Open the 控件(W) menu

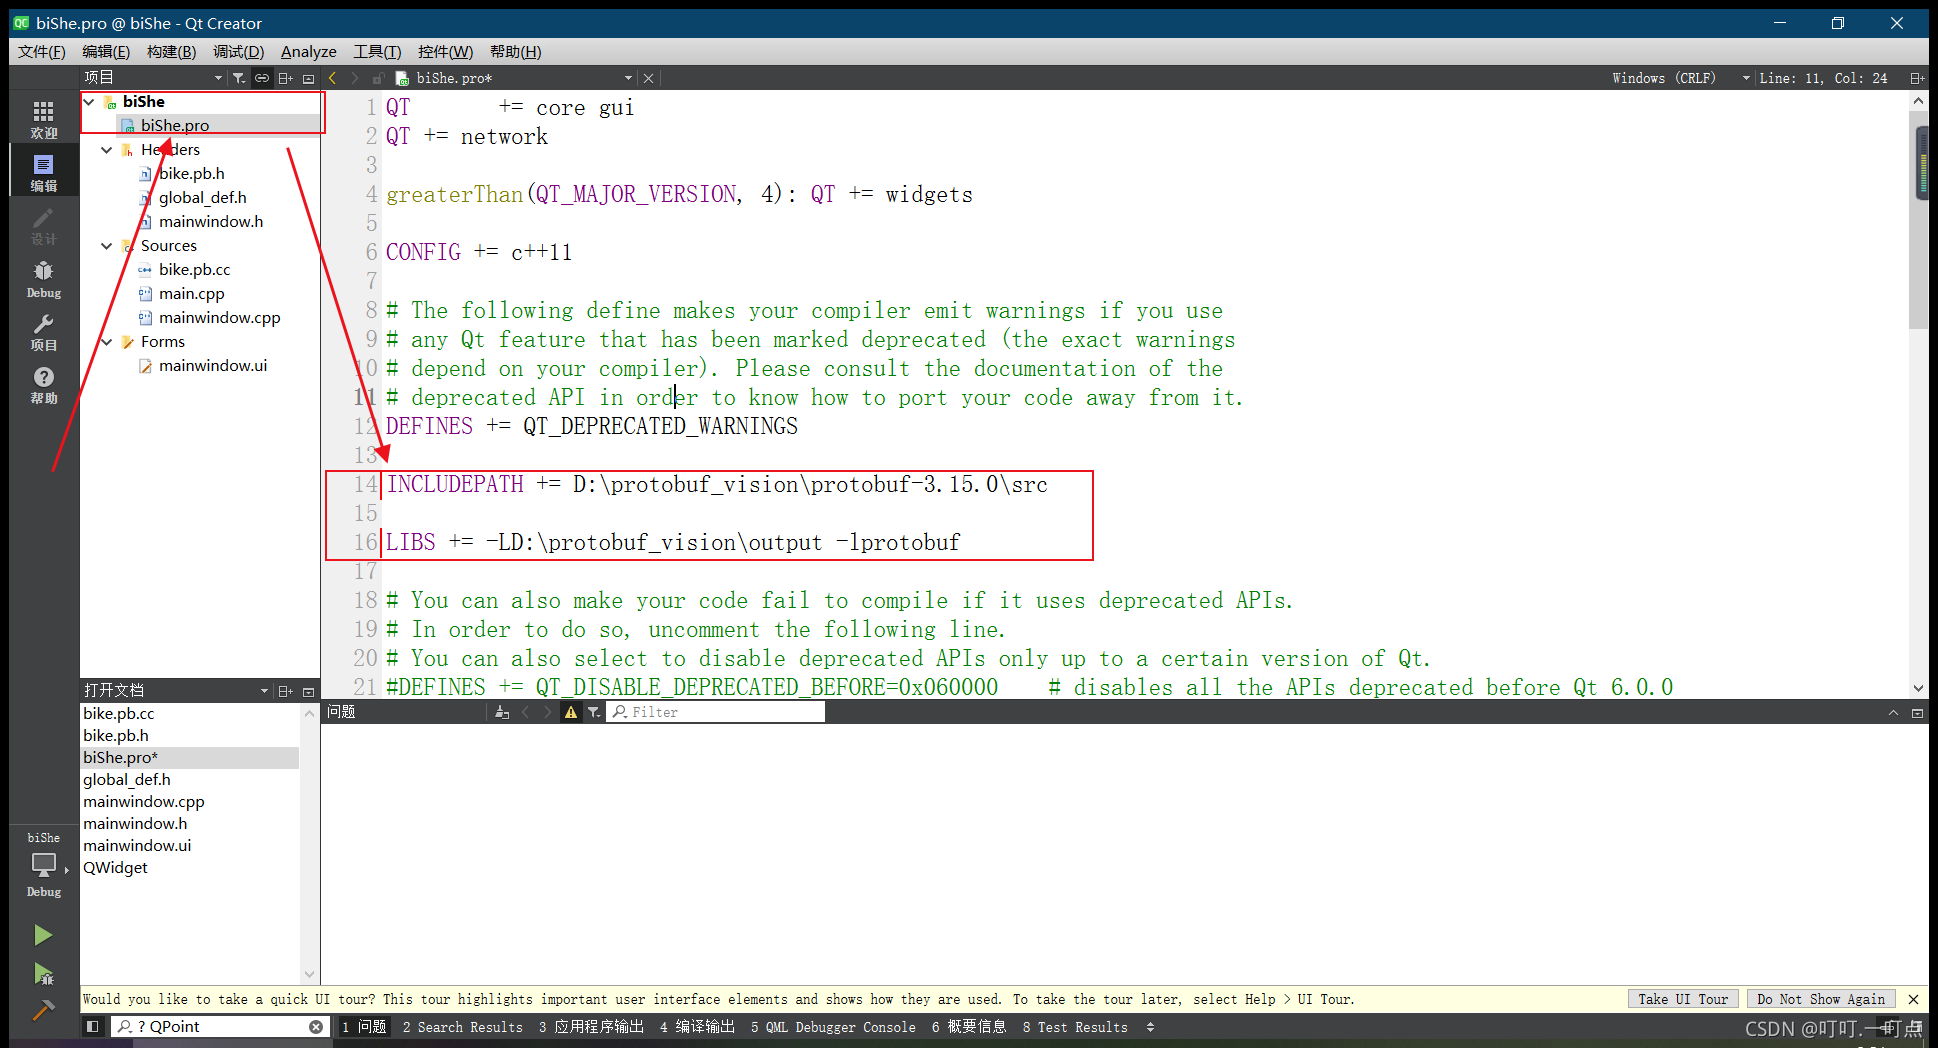(445, 52)
